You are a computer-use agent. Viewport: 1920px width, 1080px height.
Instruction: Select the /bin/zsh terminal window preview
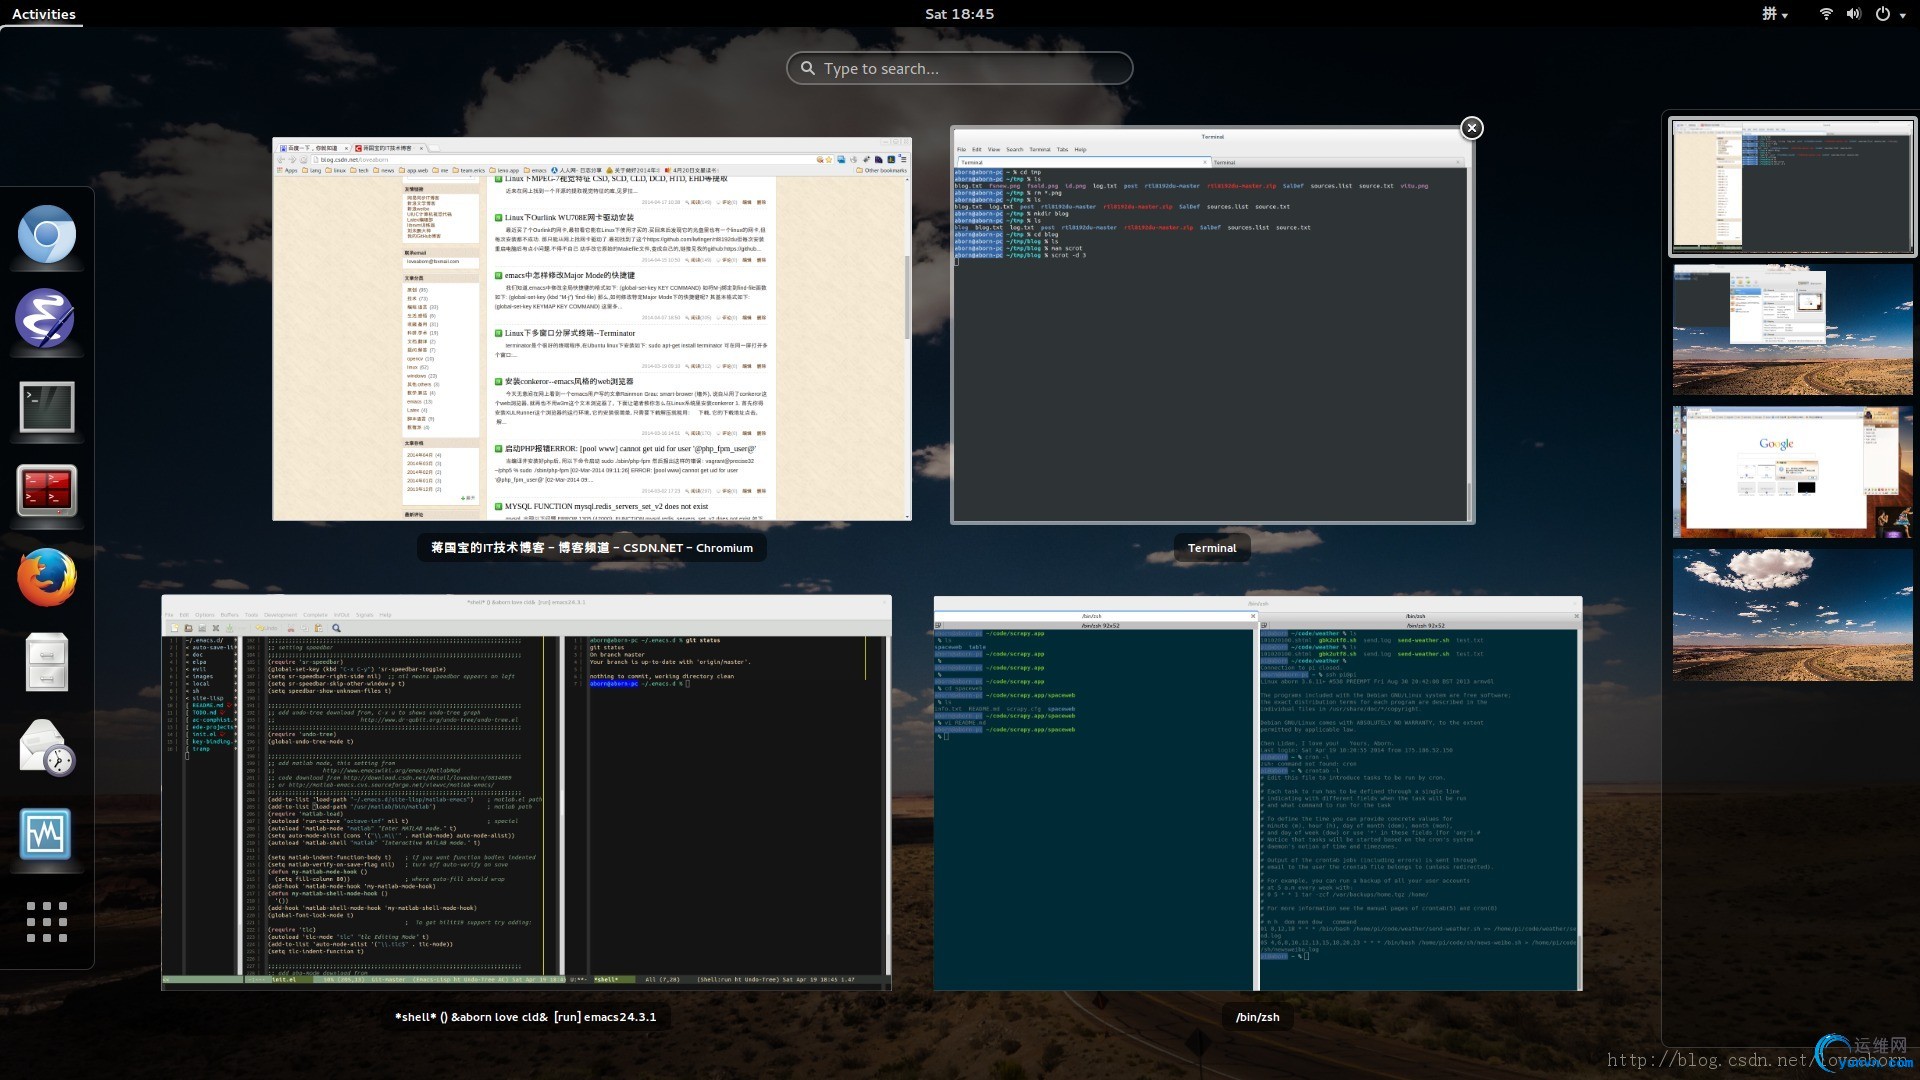pos(1258,794)
